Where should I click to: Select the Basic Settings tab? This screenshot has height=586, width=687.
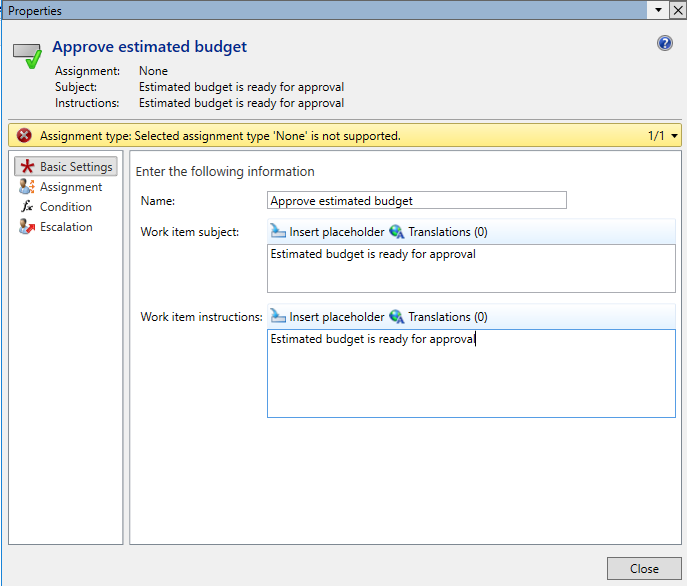[66, 167]
